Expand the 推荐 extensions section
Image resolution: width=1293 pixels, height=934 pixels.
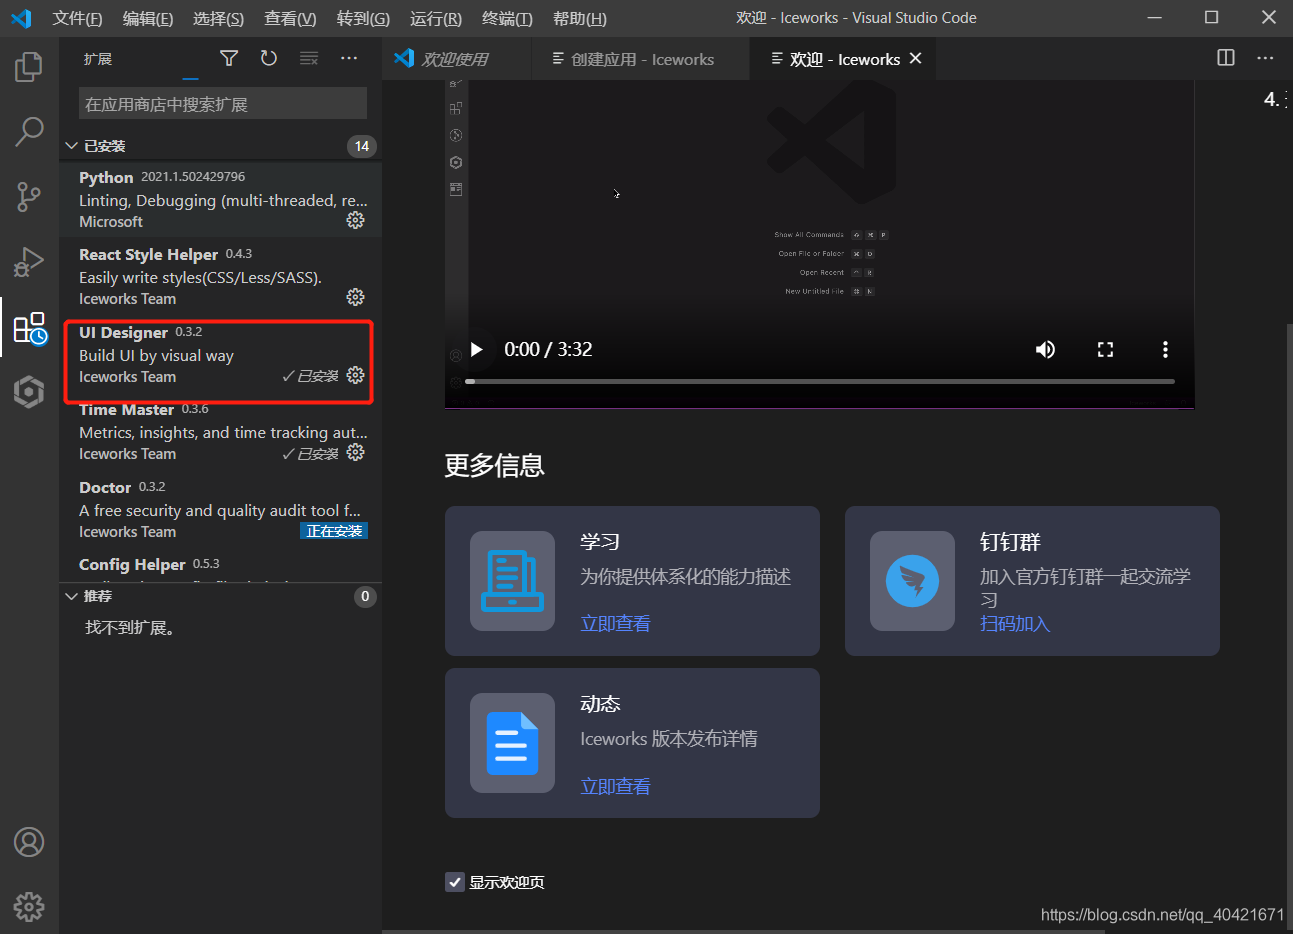pos(95,596)
